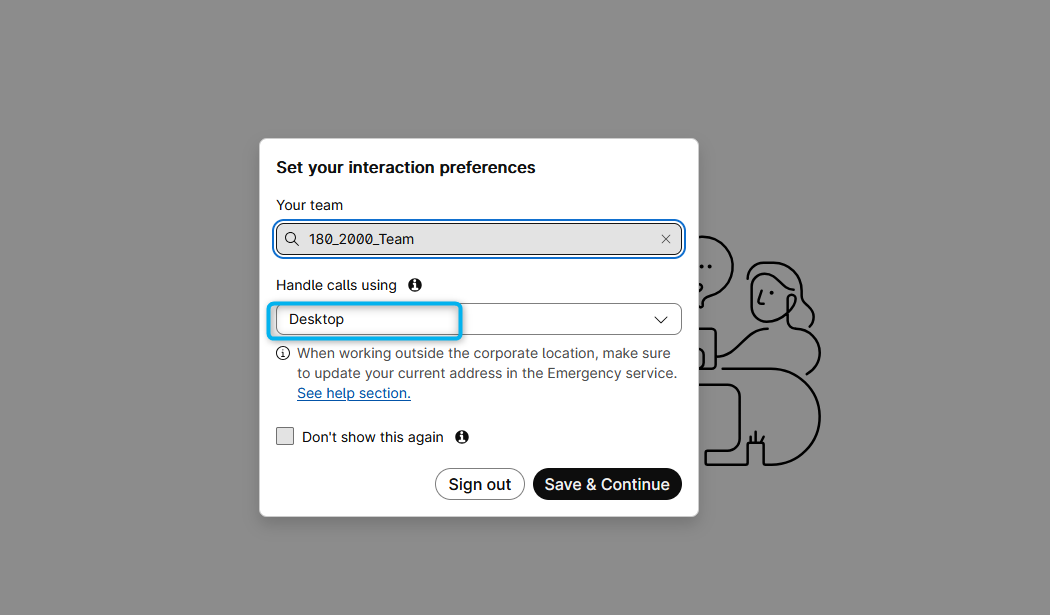
Task: Focus the "180_2000_Team" team input field
Action: [480, 239]
